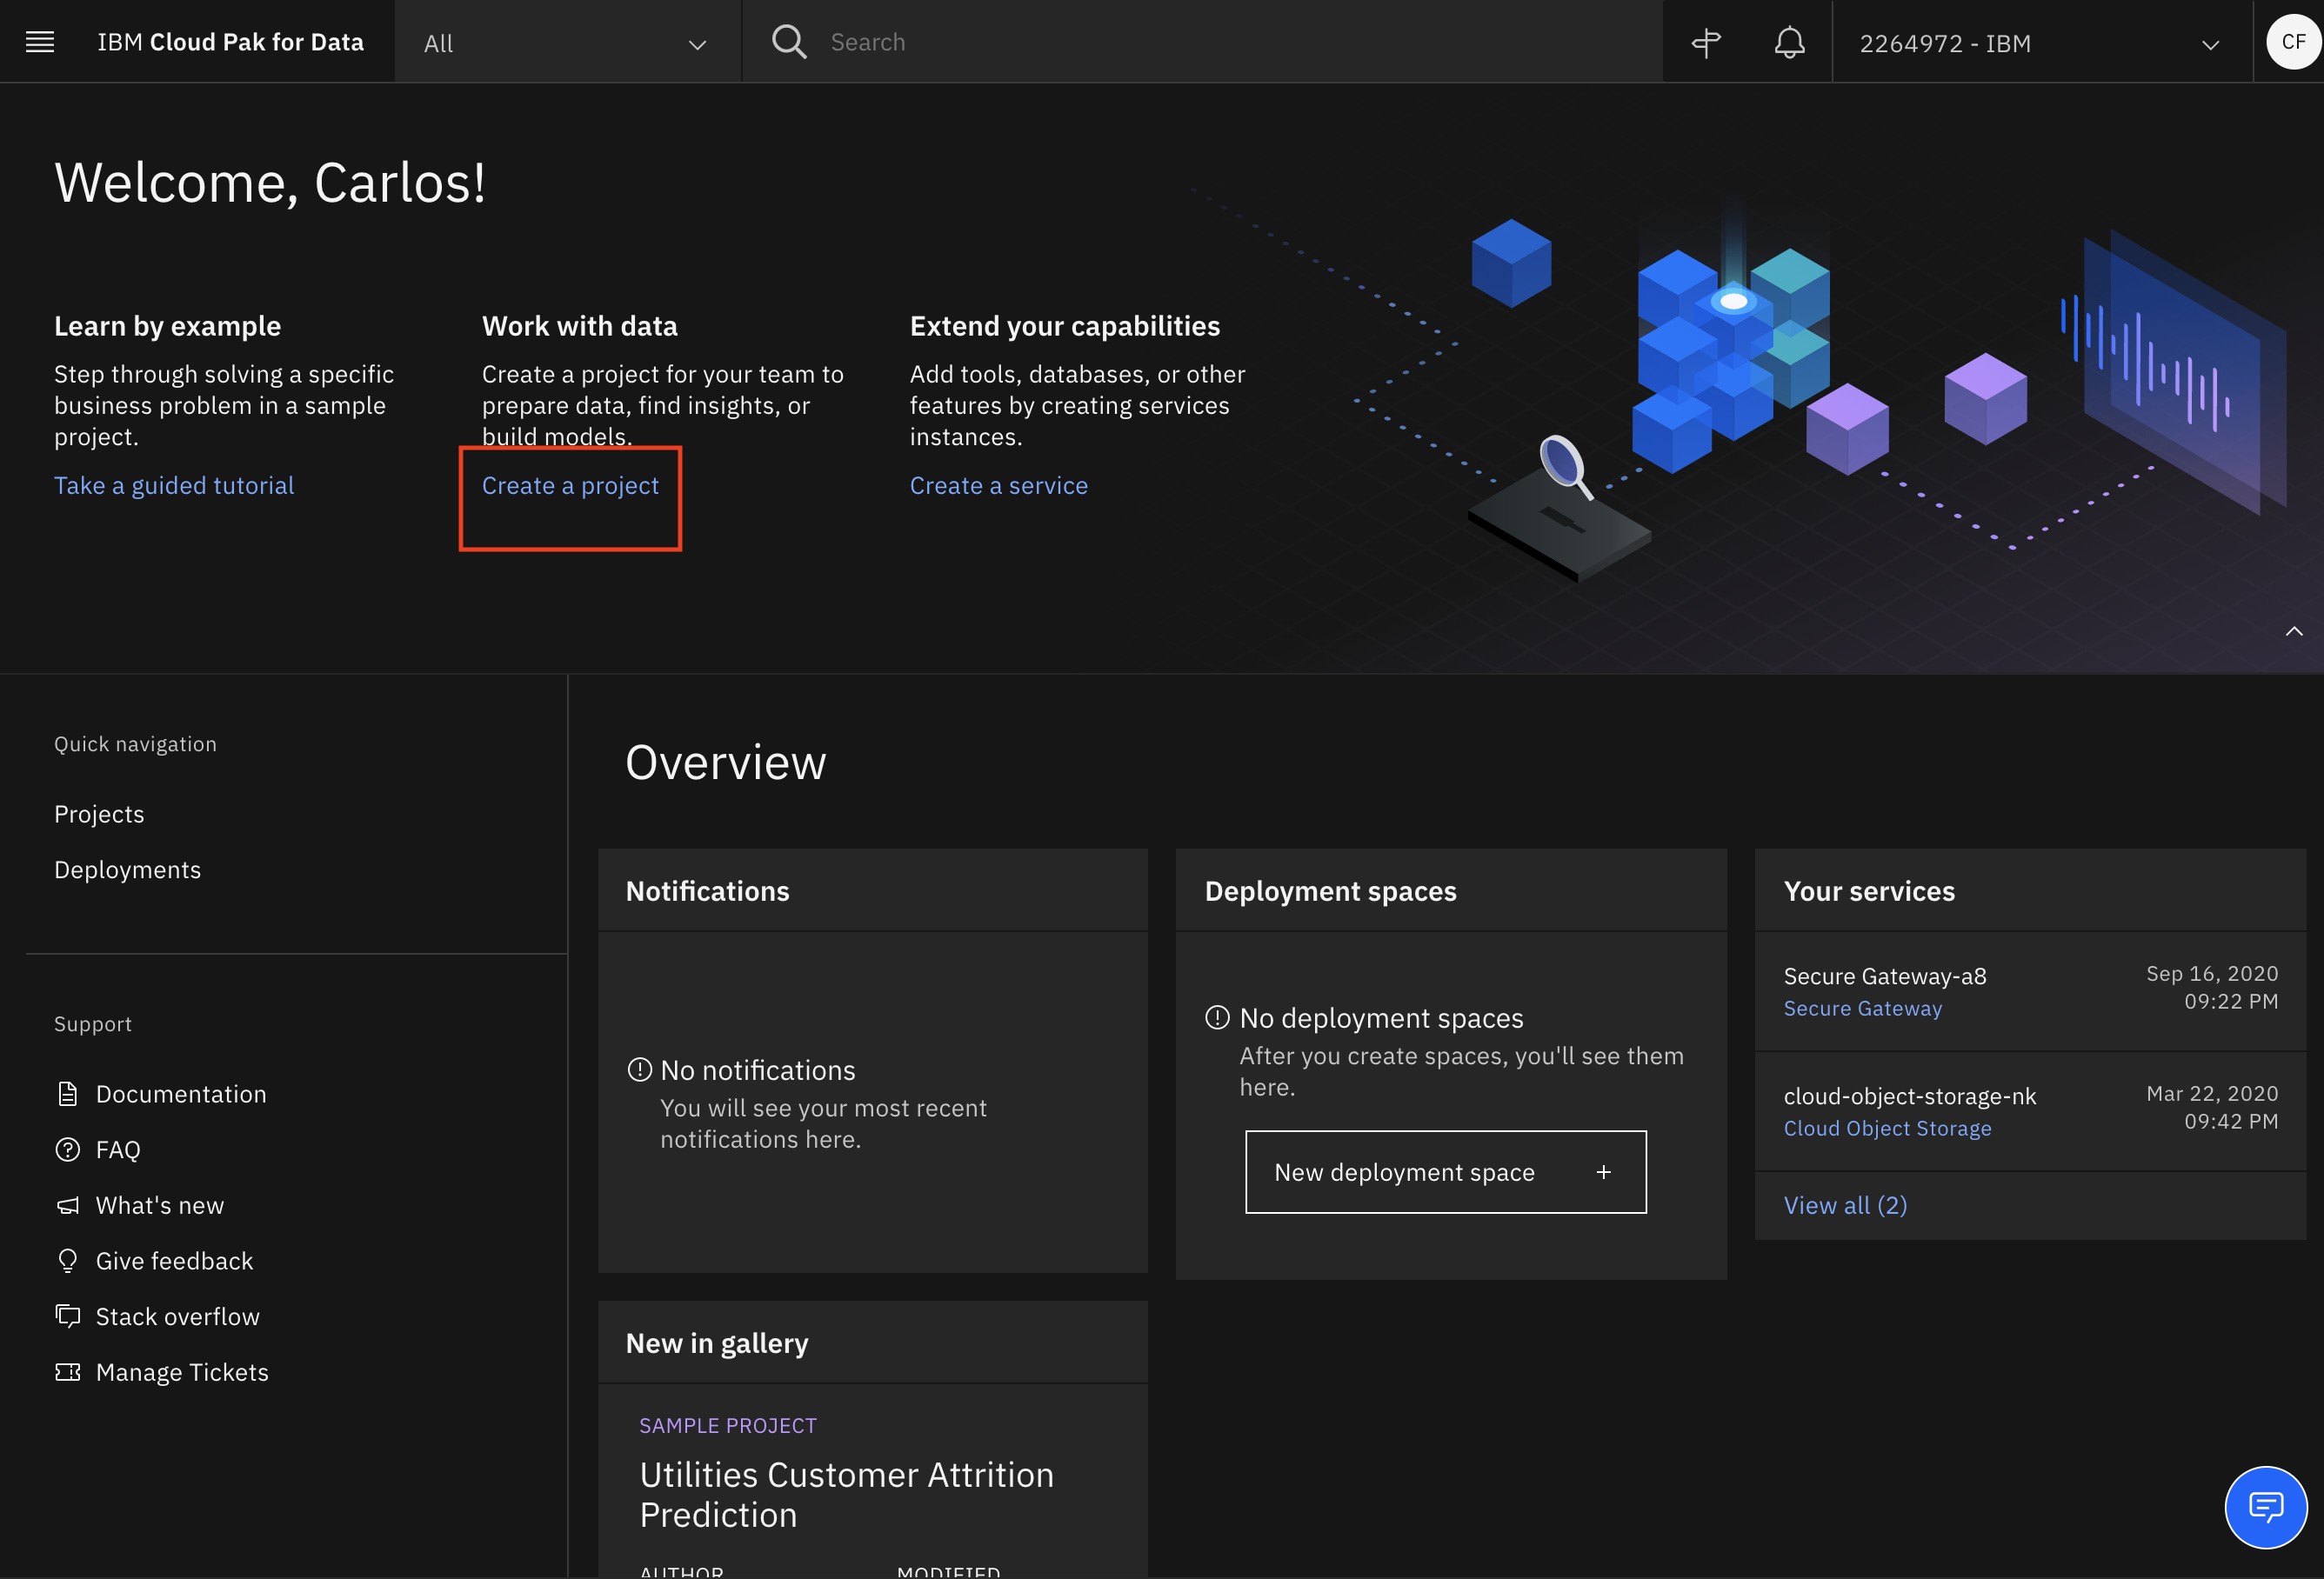Image resolution: width=2324 pixels, height=1579 pixels.
Task: Open the CF user avatar
Action: pyautogui.click(x=2293, y=42)
